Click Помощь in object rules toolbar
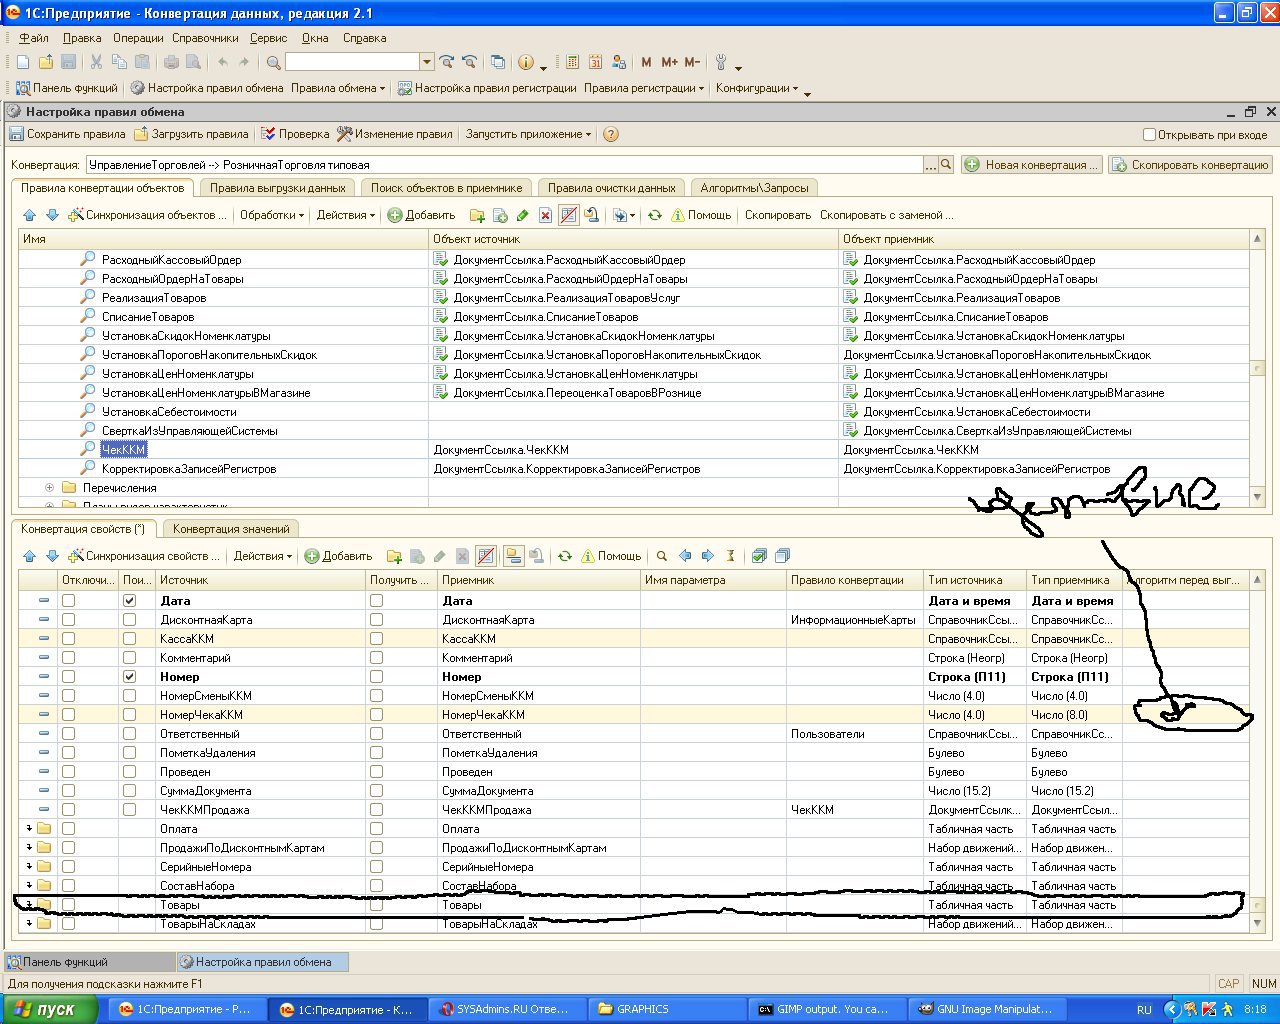 (701, 215)
